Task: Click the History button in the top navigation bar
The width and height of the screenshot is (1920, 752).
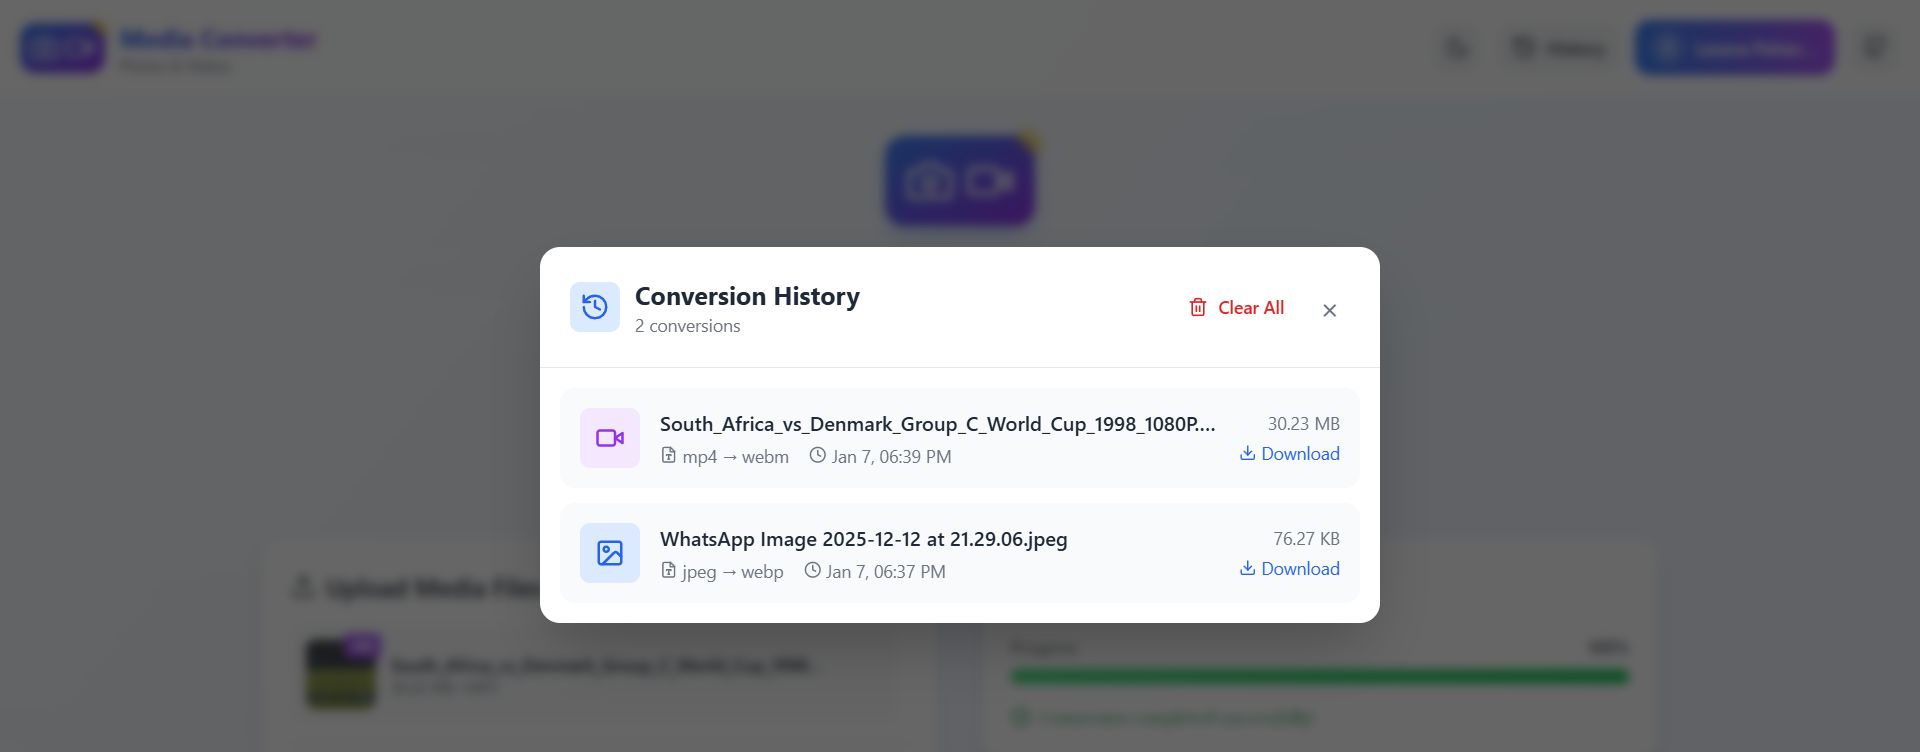Action: 1559,47
